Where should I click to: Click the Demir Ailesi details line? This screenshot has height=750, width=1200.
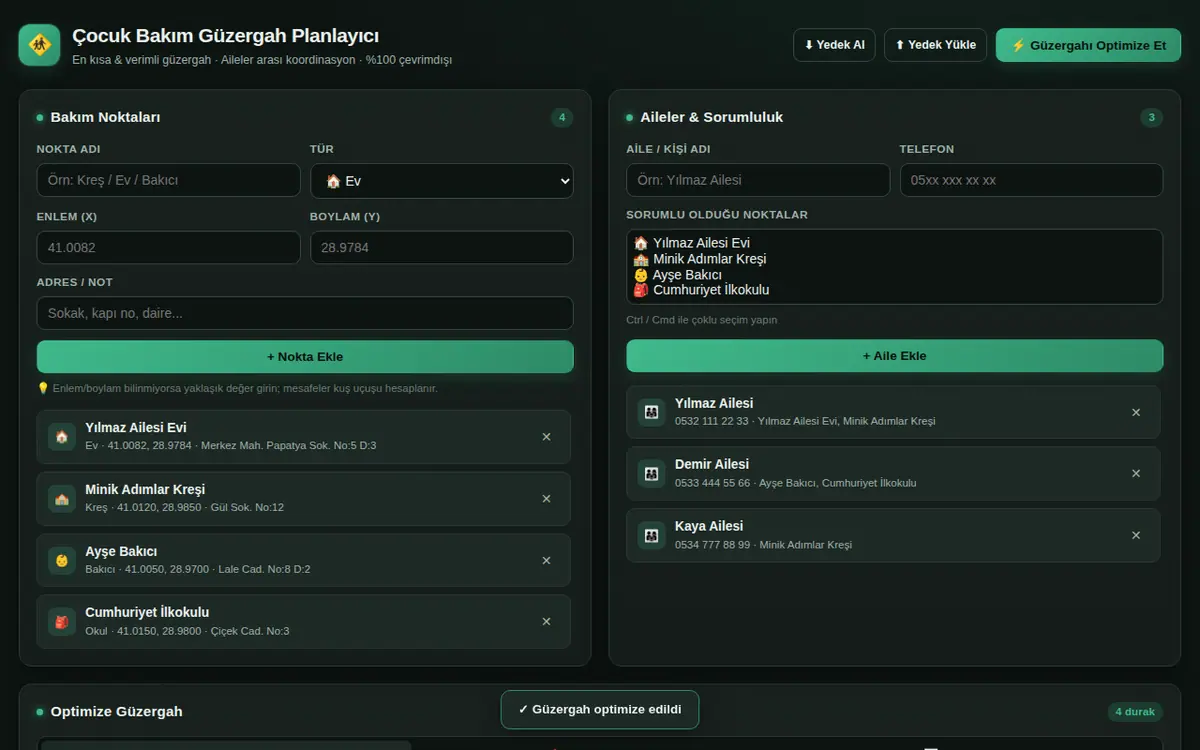coord(796,483)
